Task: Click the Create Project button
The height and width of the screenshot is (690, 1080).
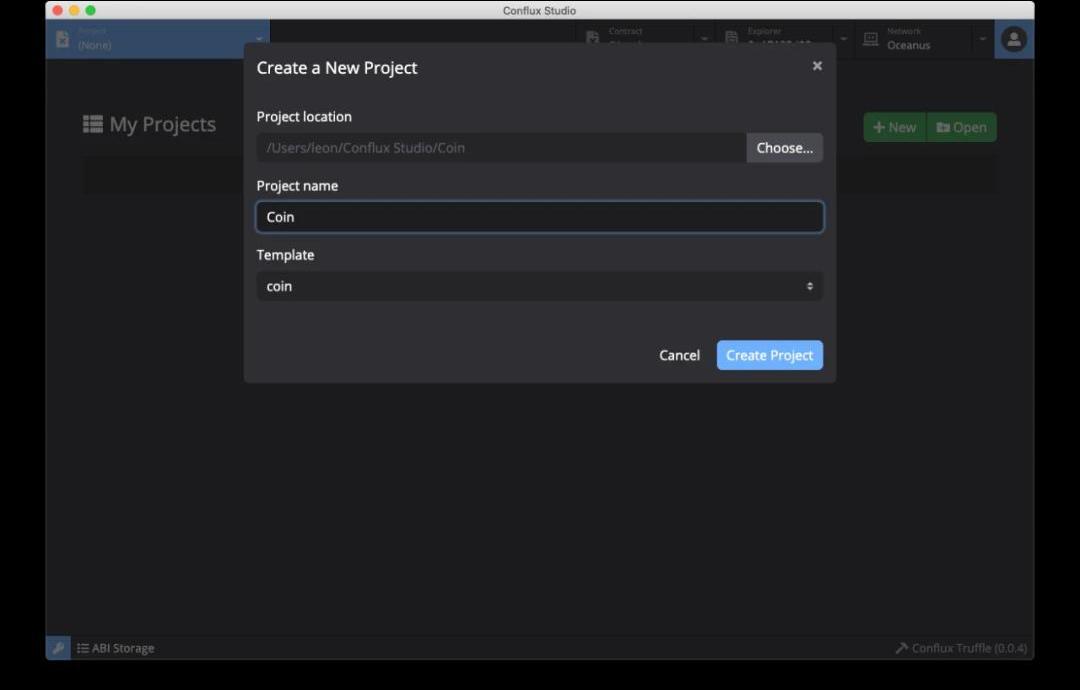Action: 769,355
